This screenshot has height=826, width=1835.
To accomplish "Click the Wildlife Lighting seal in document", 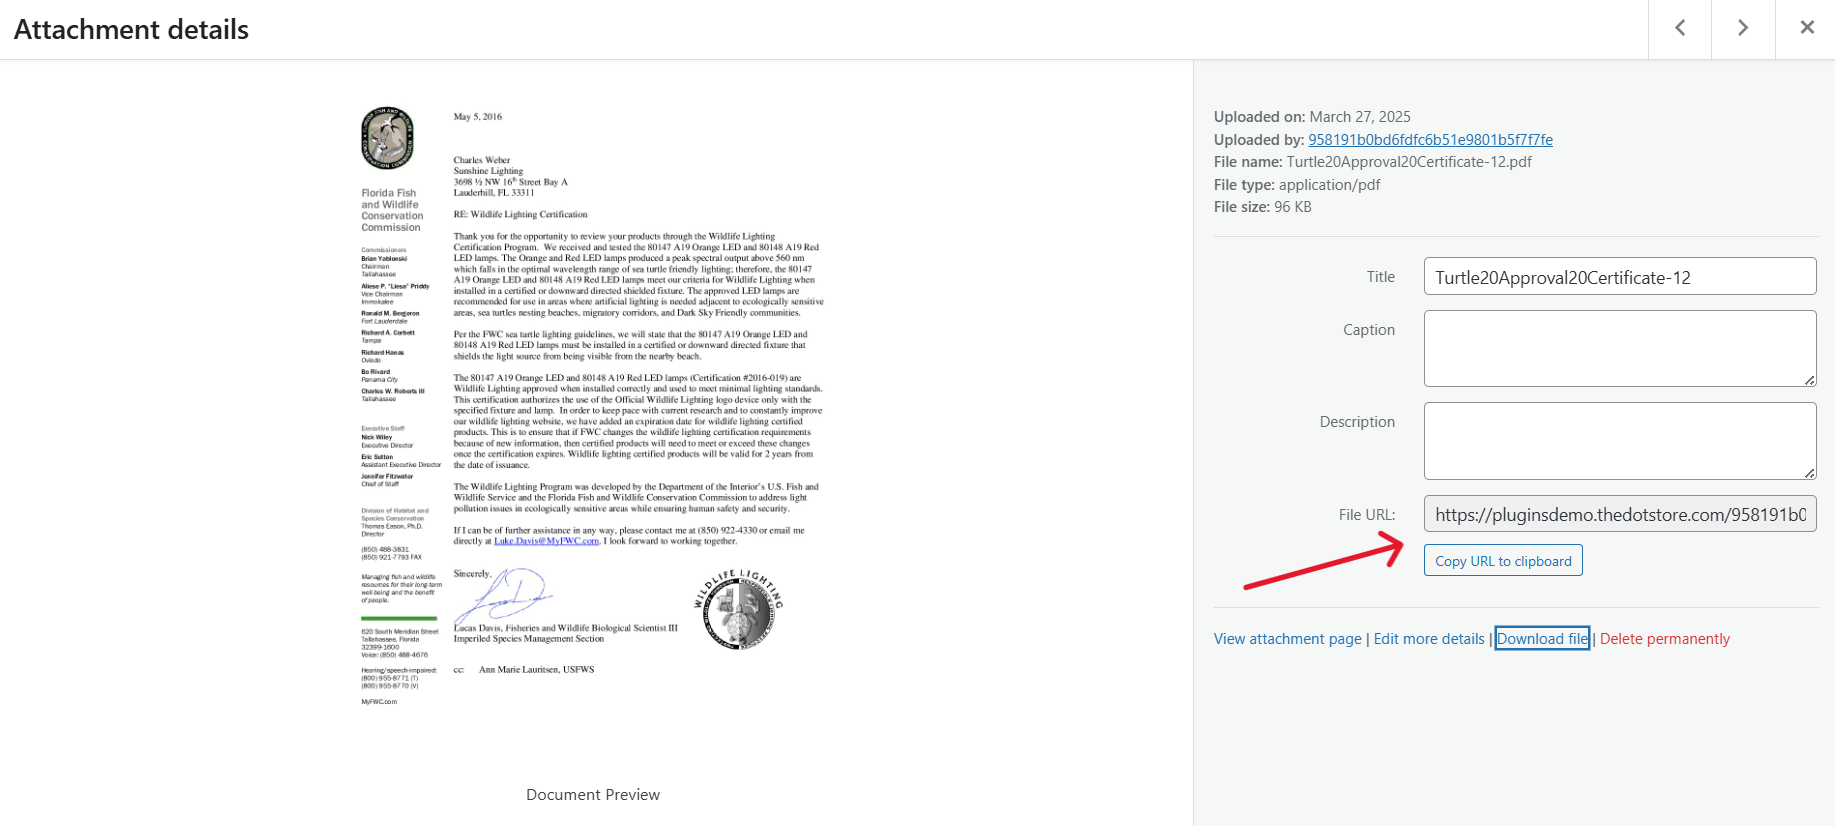I will (738, 609).
